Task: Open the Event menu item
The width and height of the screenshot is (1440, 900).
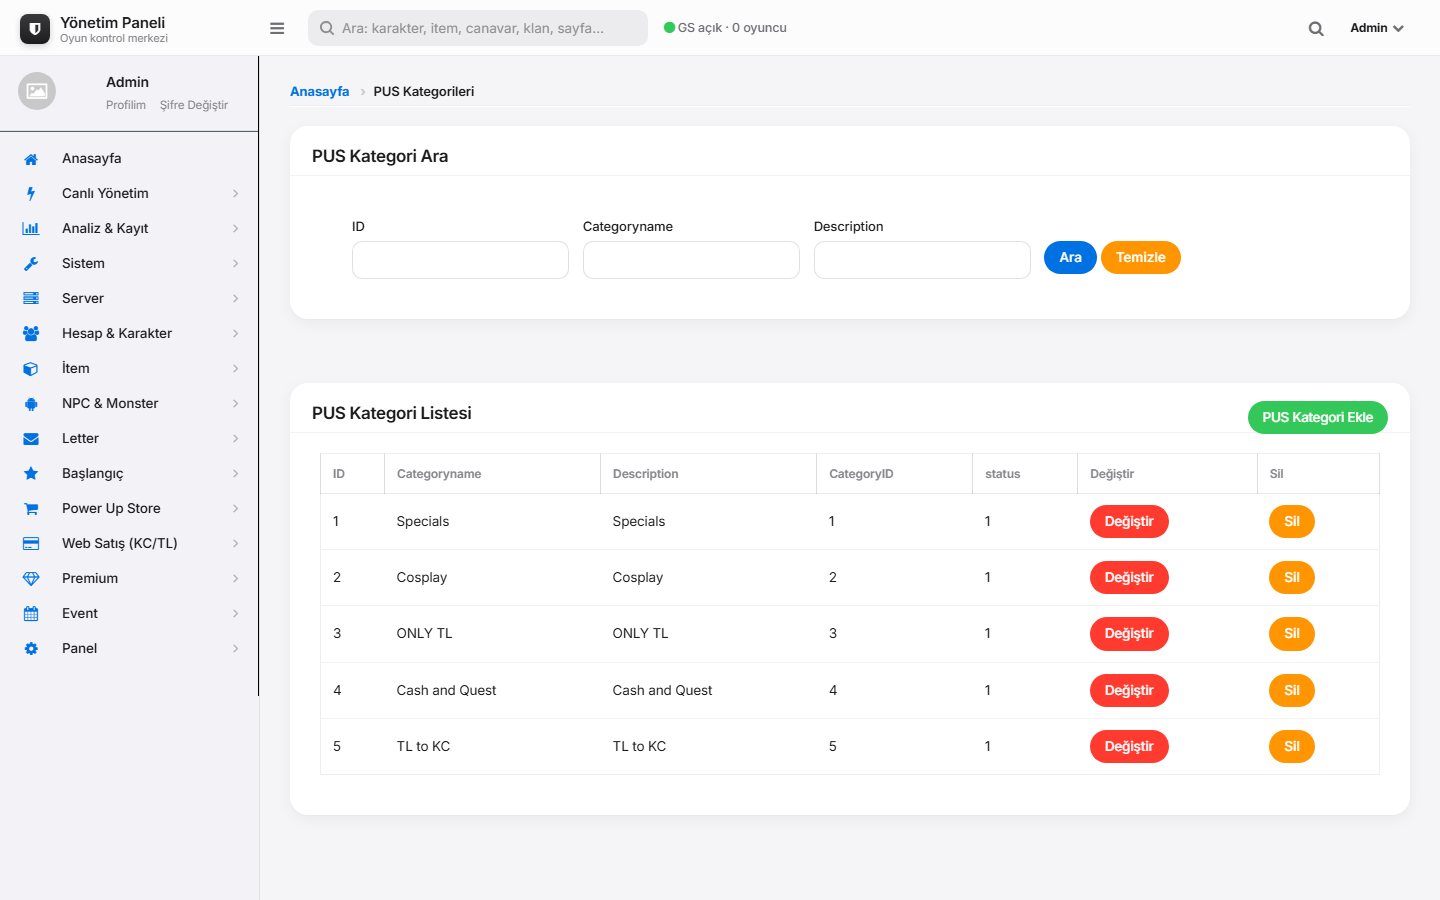Action: coord(129,614)
